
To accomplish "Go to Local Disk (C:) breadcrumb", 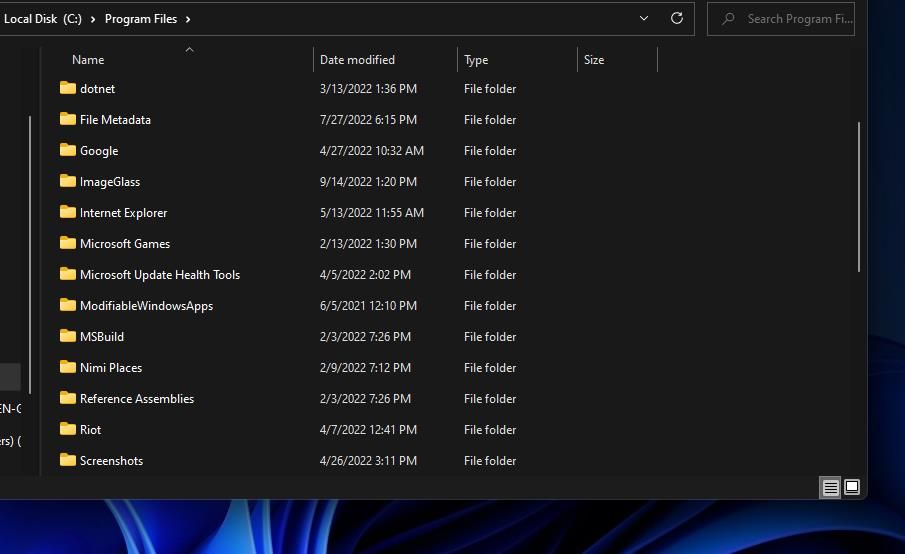I will (43, 18).
